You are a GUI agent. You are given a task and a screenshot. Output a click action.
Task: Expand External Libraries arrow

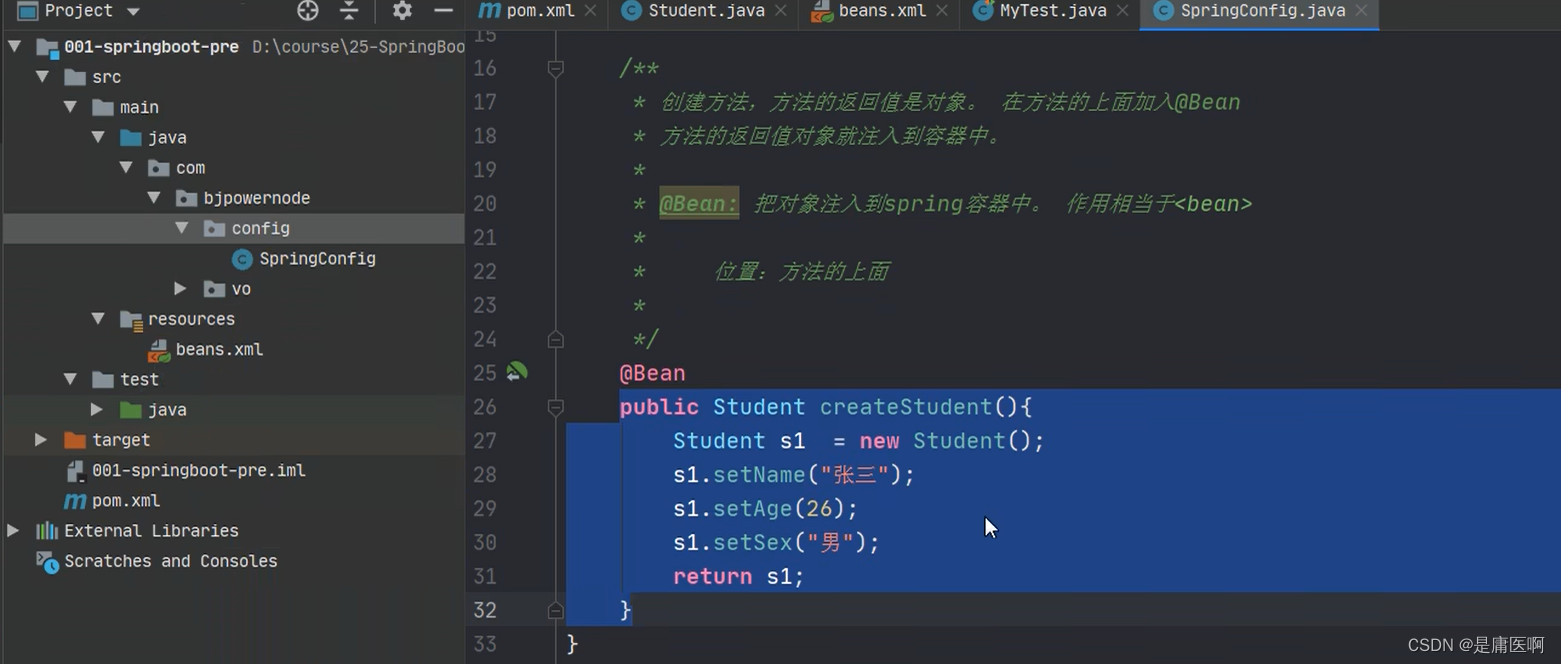tap(12, 531)
